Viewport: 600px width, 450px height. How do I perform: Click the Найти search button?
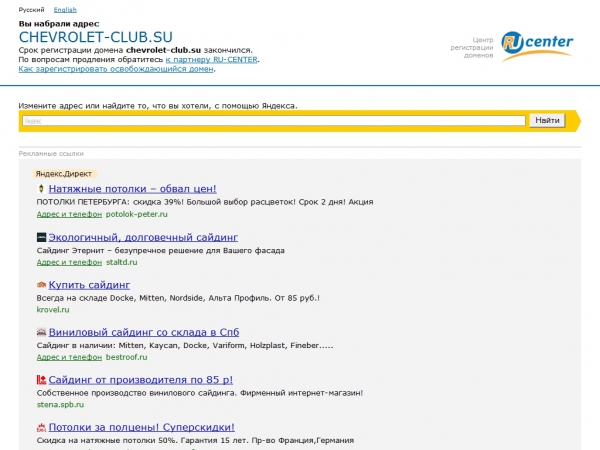click(x=547, y=121)
